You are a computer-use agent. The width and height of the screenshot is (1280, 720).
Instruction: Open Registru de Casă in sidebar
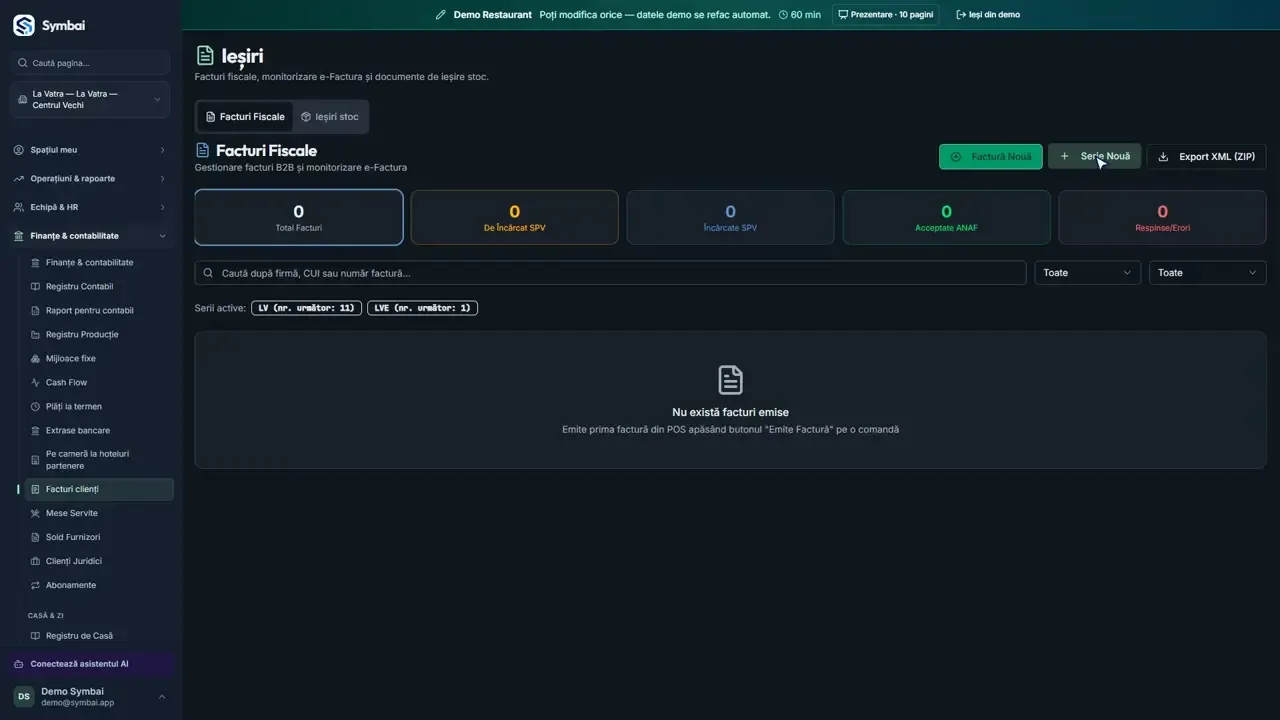click(99, 636)
